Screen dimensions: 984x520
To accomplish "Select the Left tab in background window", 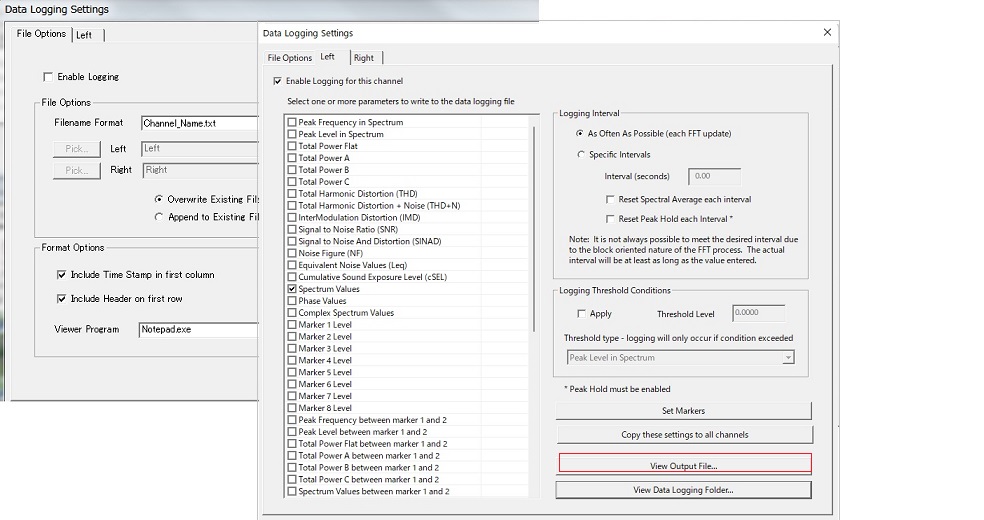I will point(84,35).
